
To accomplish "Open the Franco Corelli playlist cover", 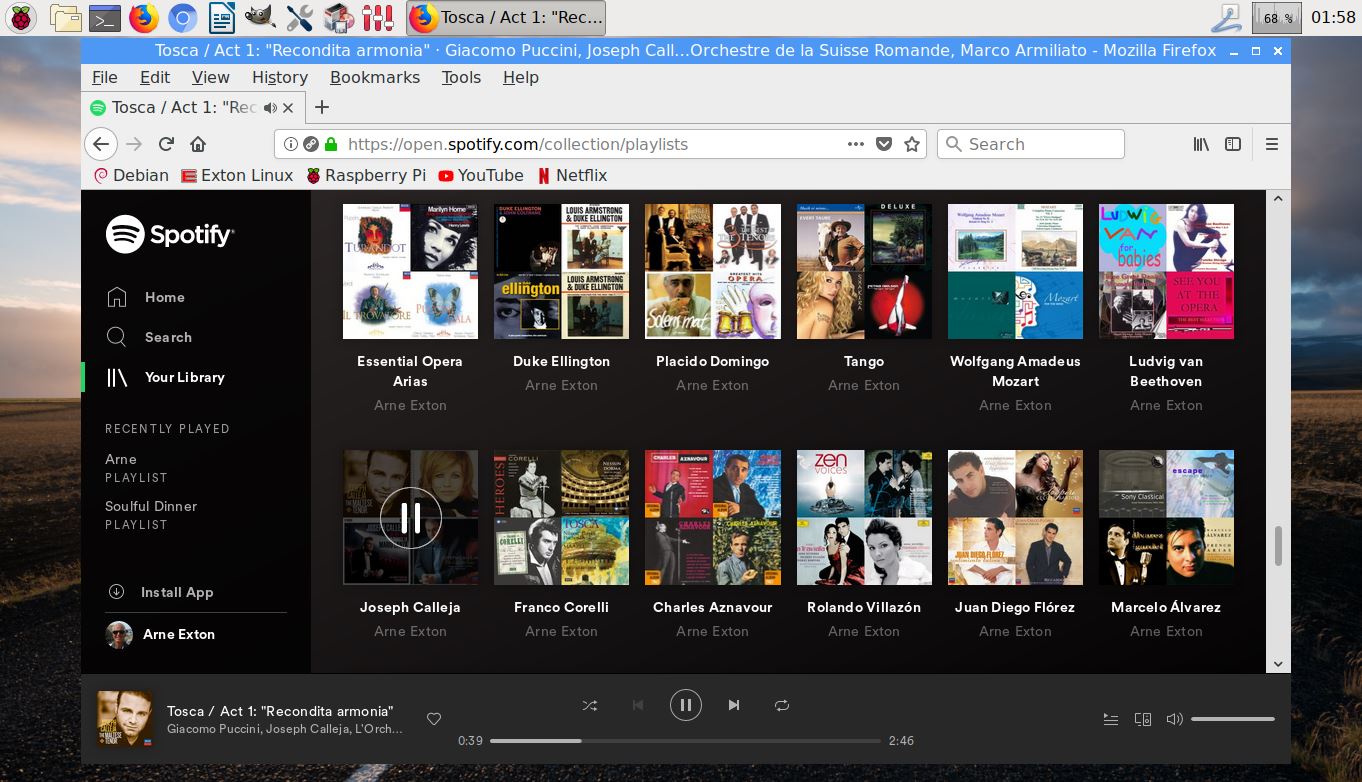I will coord(562,517).
